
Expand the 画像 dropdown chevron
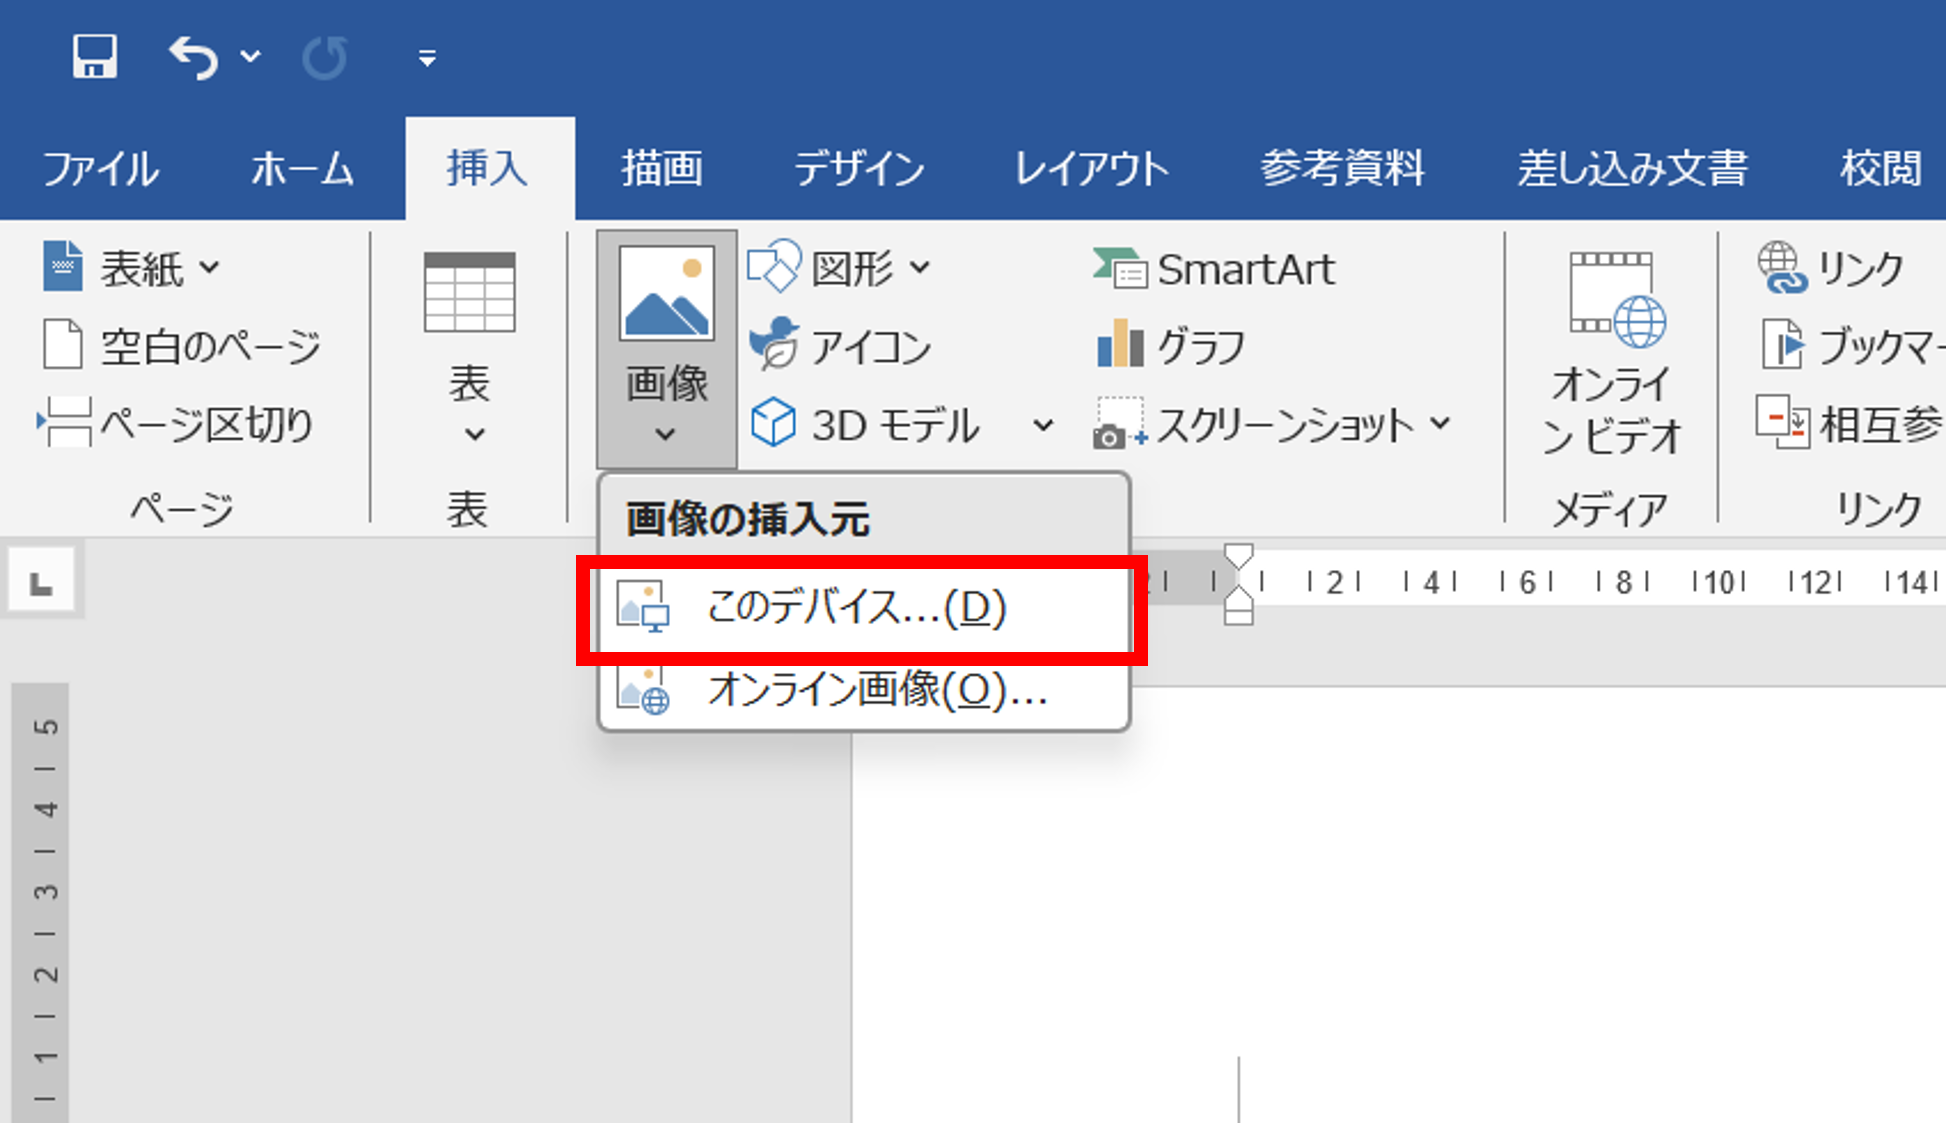[665, 434]
